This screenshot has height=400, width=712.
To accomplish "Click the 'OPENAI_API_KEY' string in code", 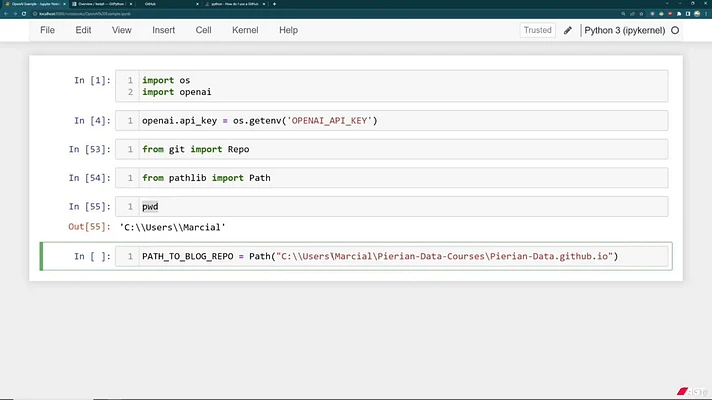I will point(329,121).
